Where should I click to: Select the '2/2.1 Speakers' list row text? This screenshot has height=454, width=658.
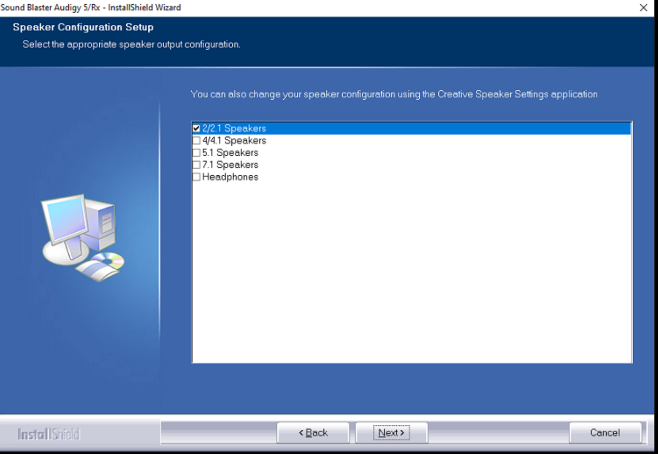pos(234,128)
